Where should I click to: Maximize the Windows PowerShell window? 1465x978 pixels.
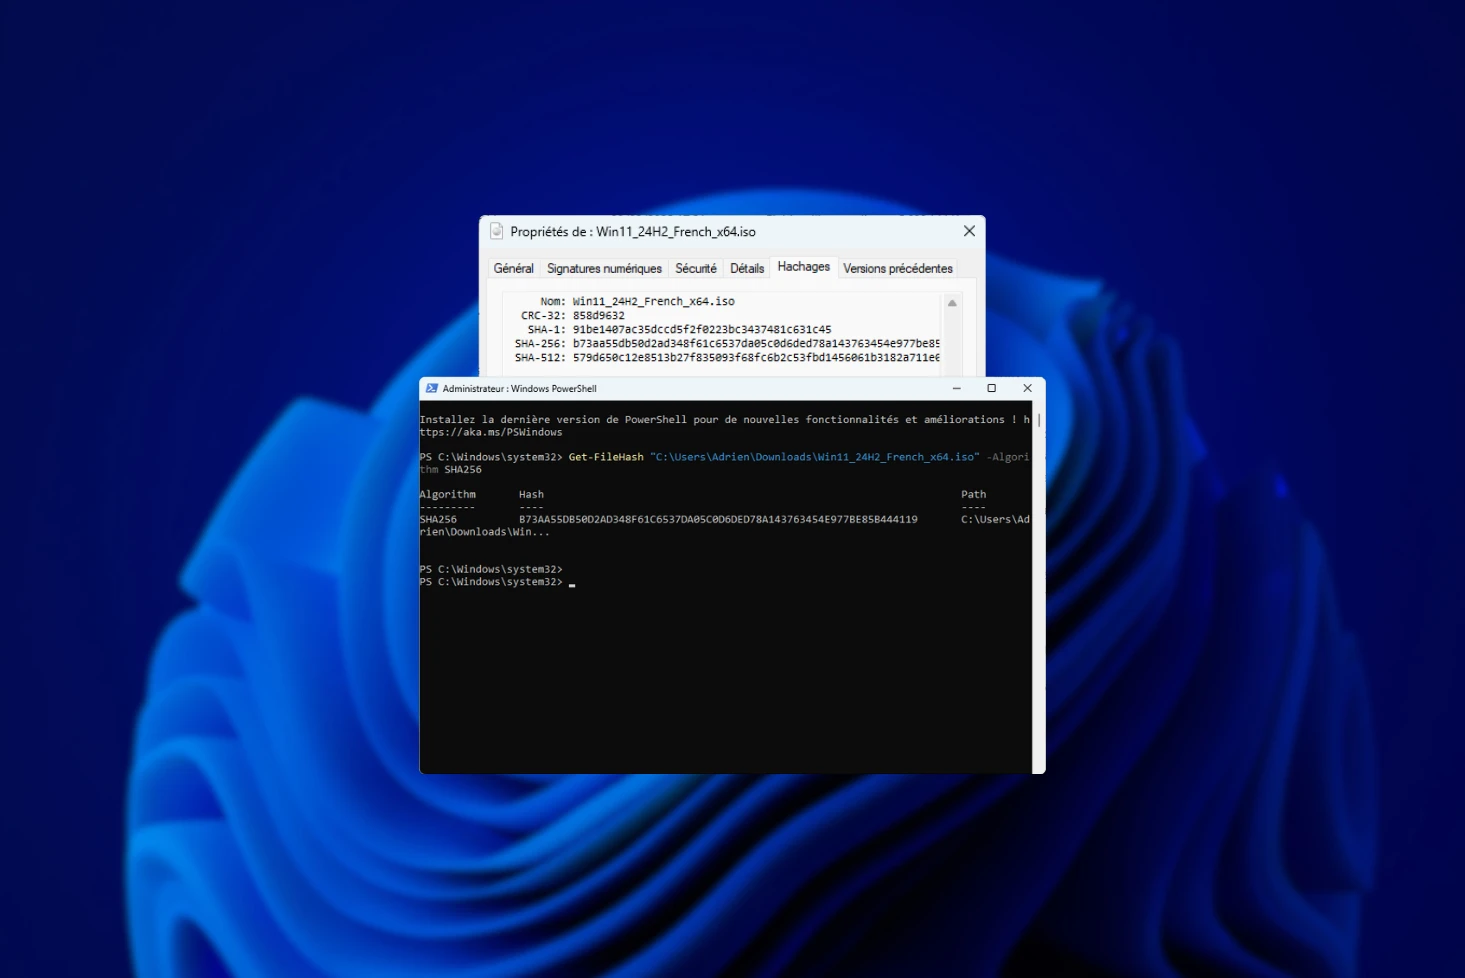click(991, 388)
